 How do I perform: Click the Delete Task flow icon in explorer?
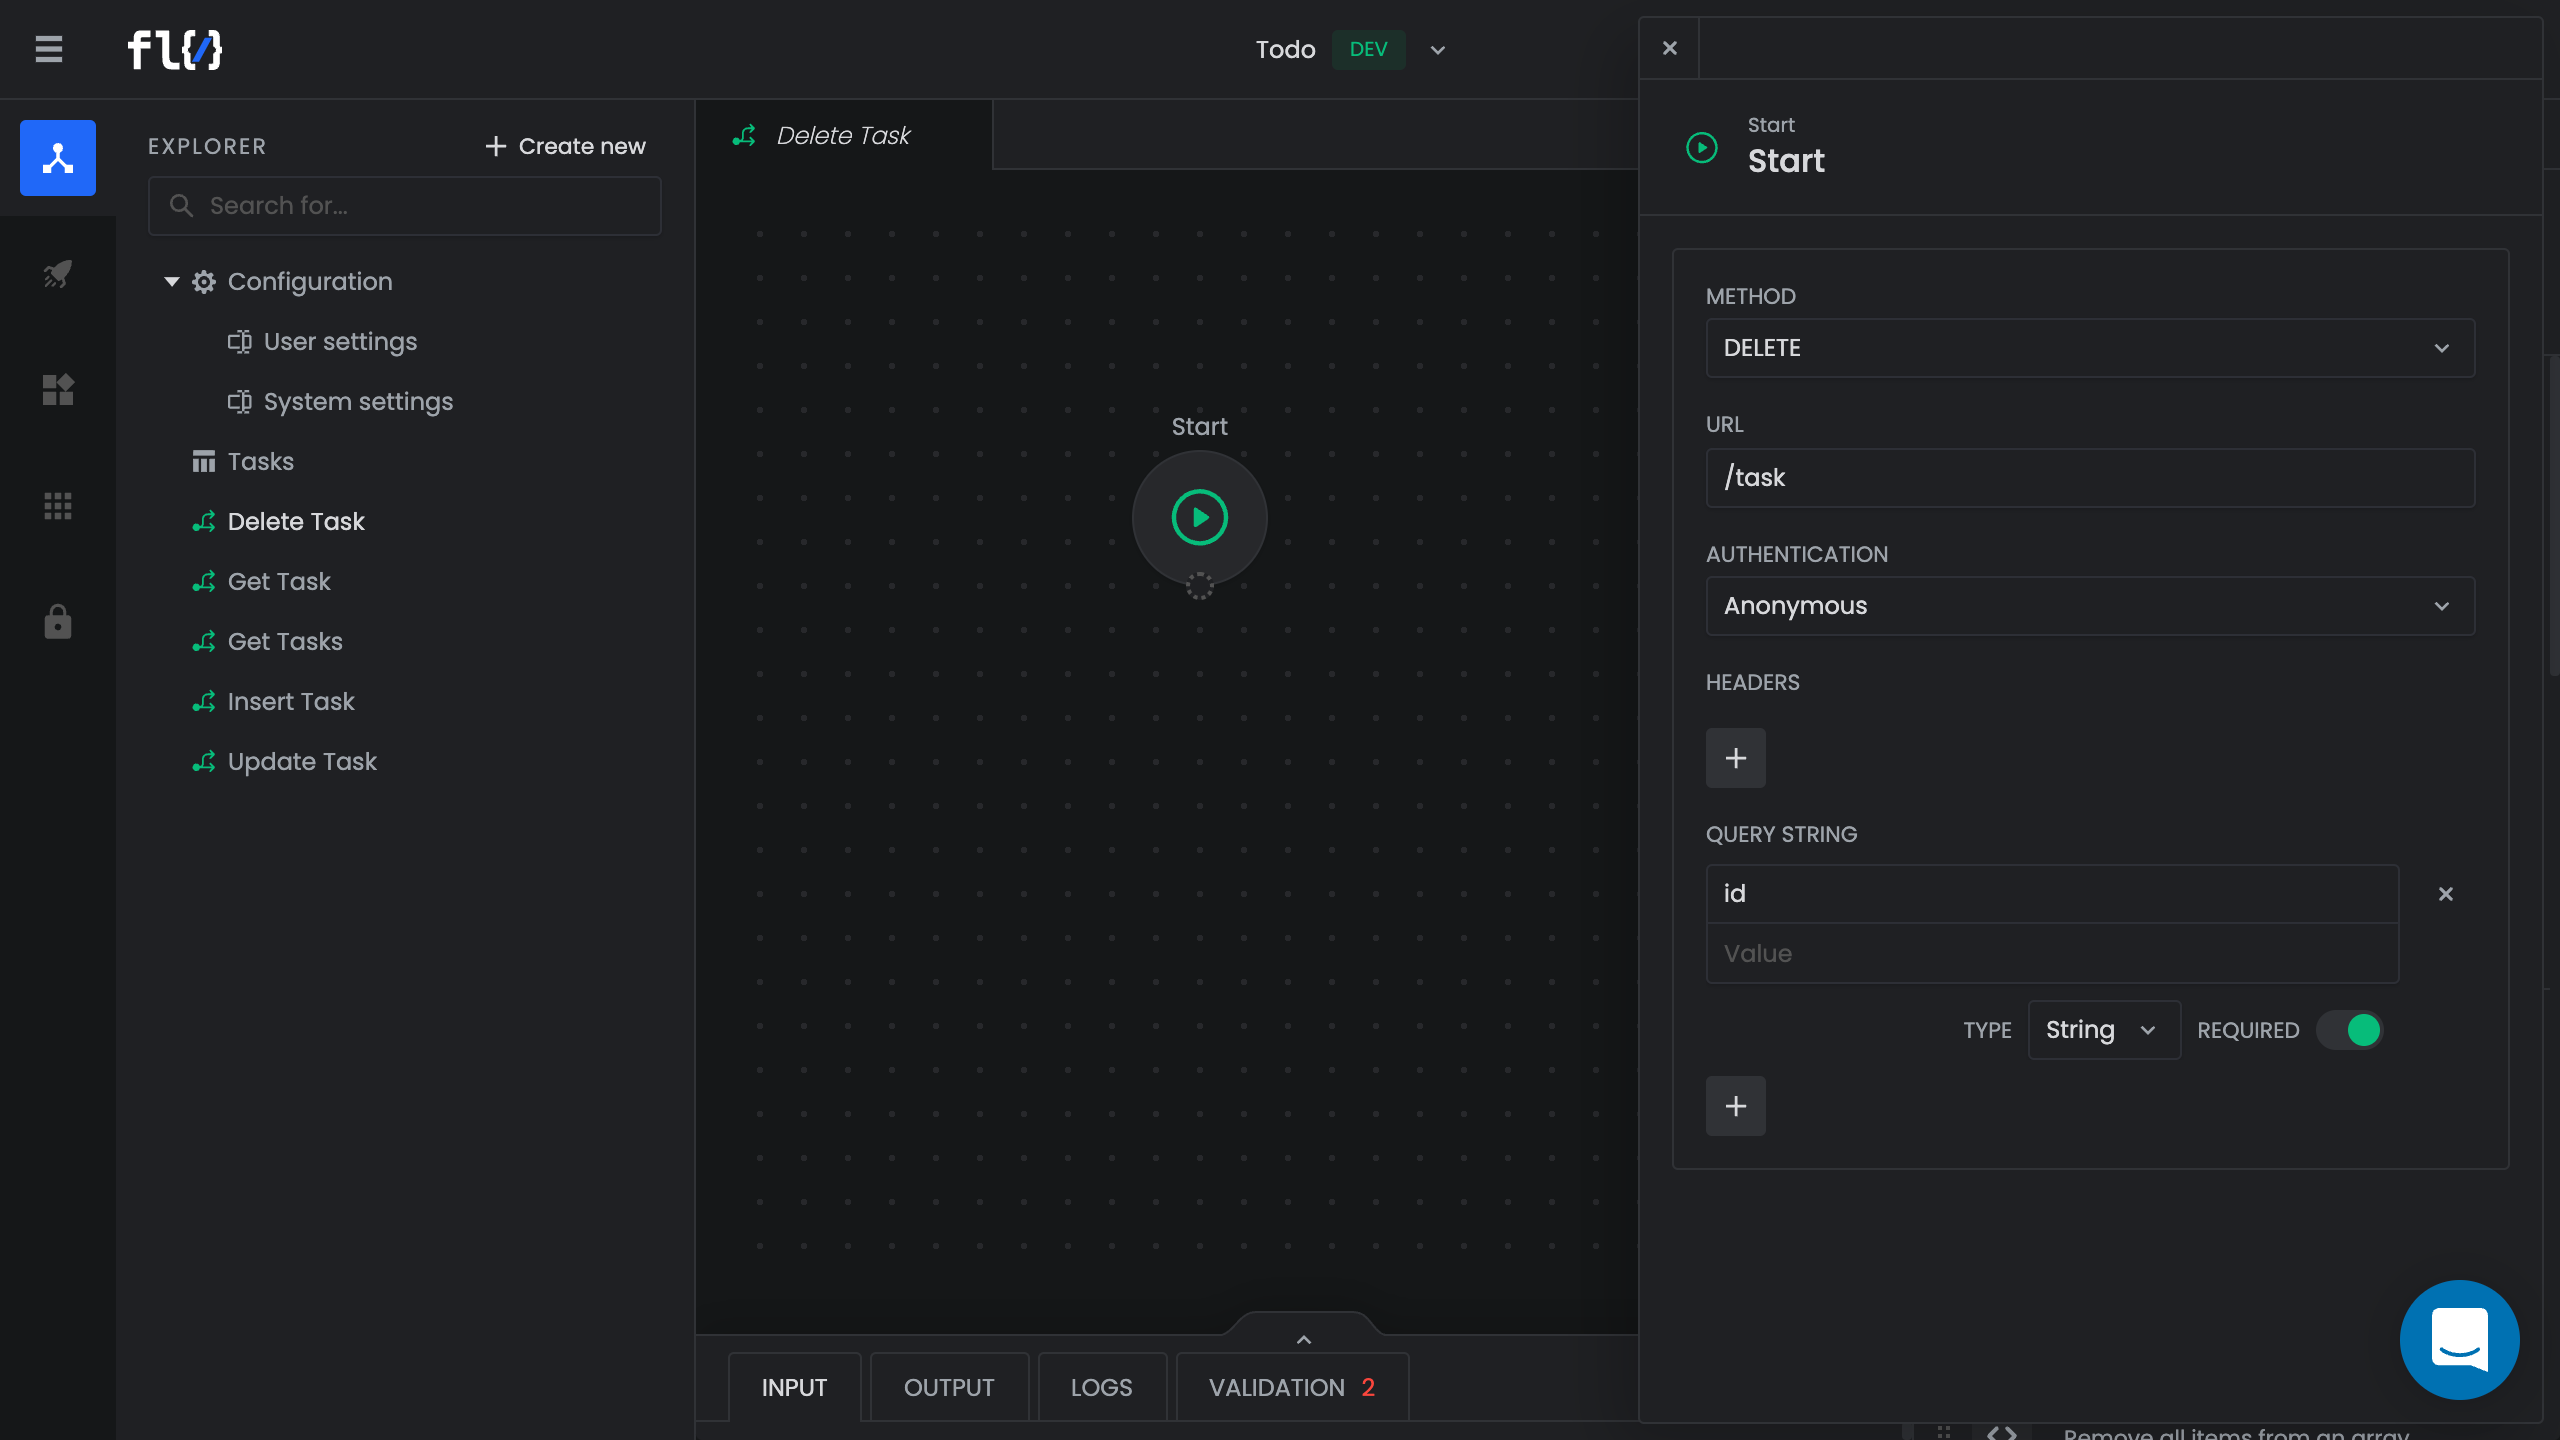(x=204, y=522)
